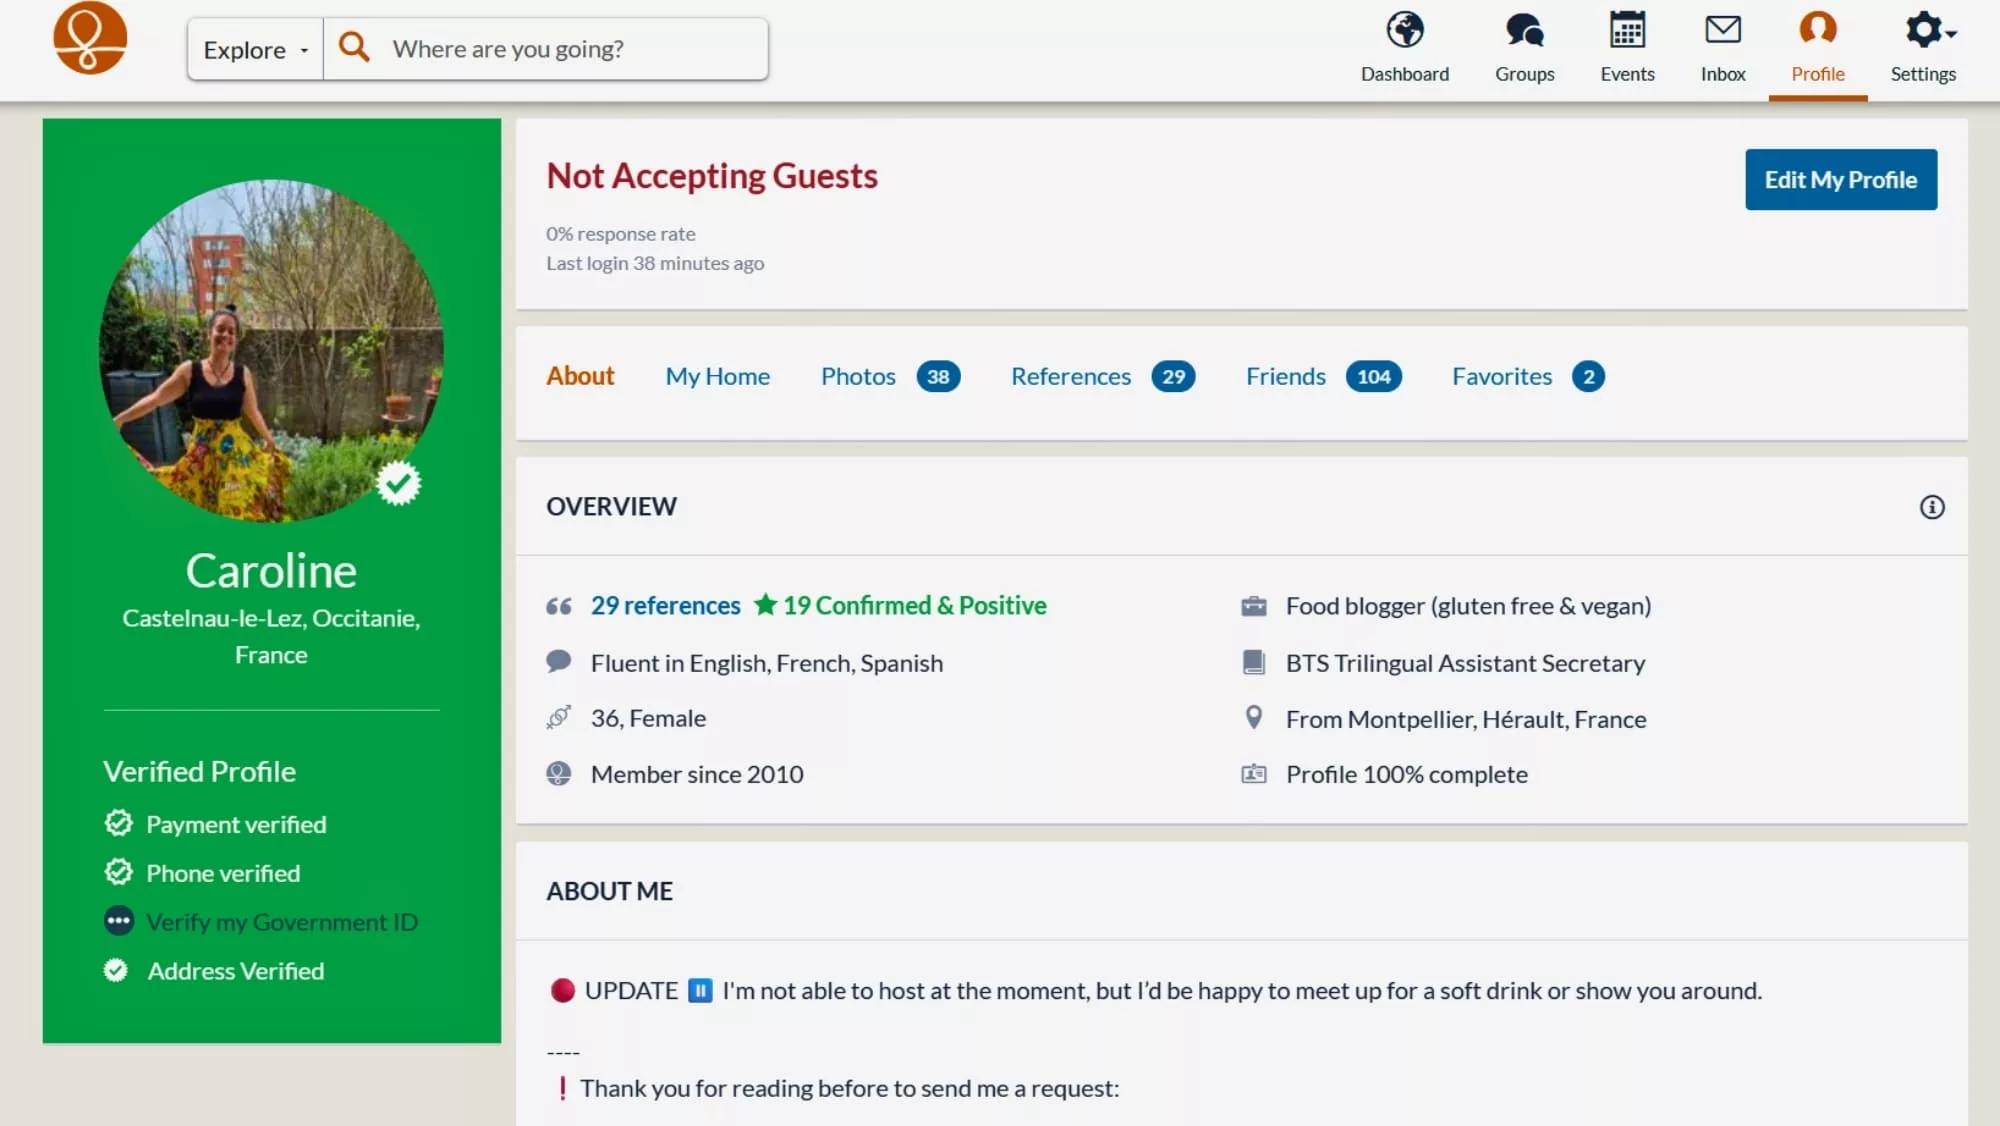
Task: Open the Events calendar icon
Action: (x=1627, y=30)
